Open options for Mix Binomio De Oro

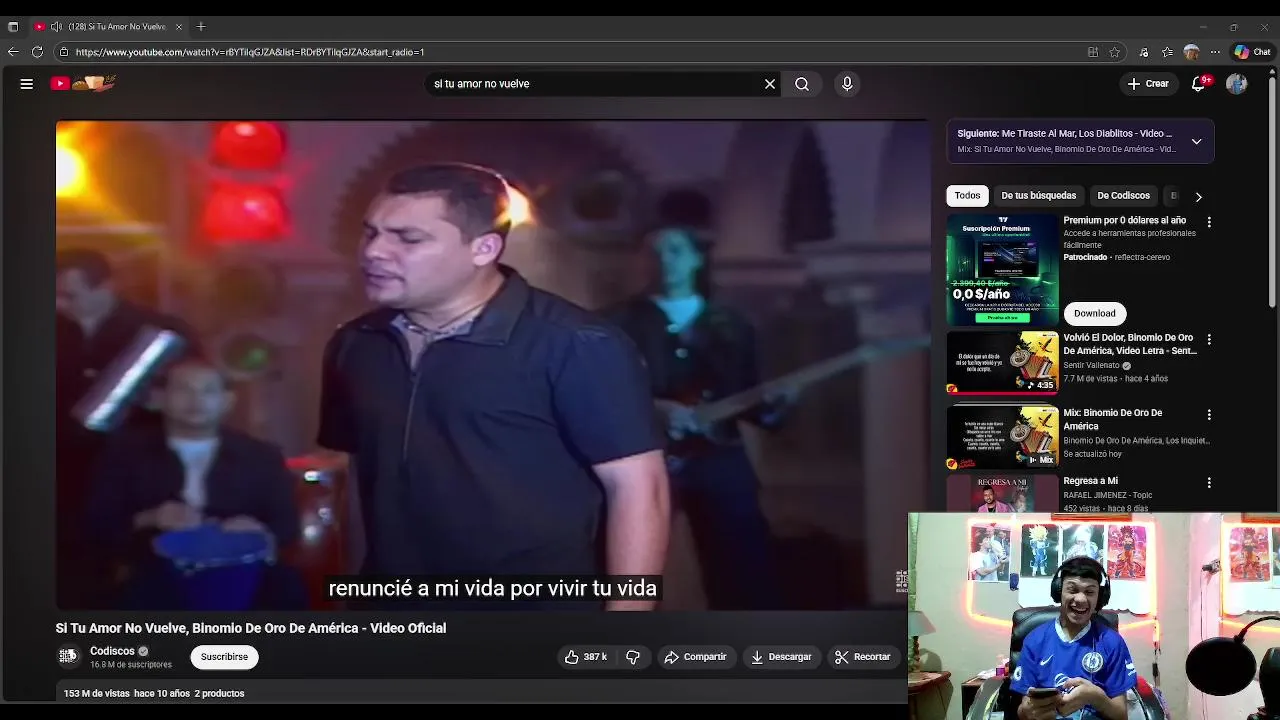coord(1209,415)
